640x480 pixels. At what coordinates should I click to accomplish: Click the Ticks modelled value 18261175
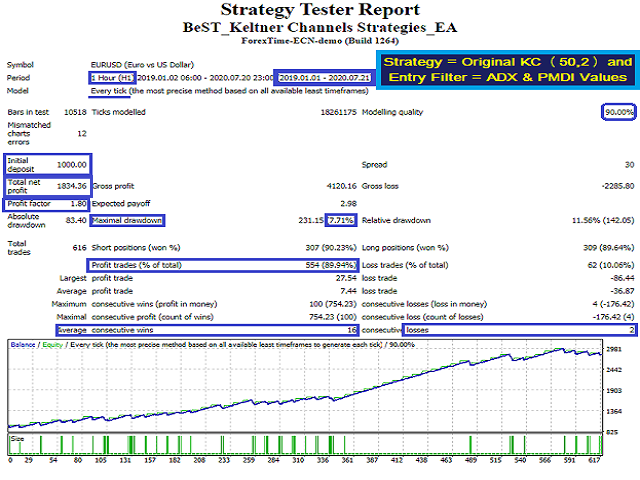(x=338, y=112)
